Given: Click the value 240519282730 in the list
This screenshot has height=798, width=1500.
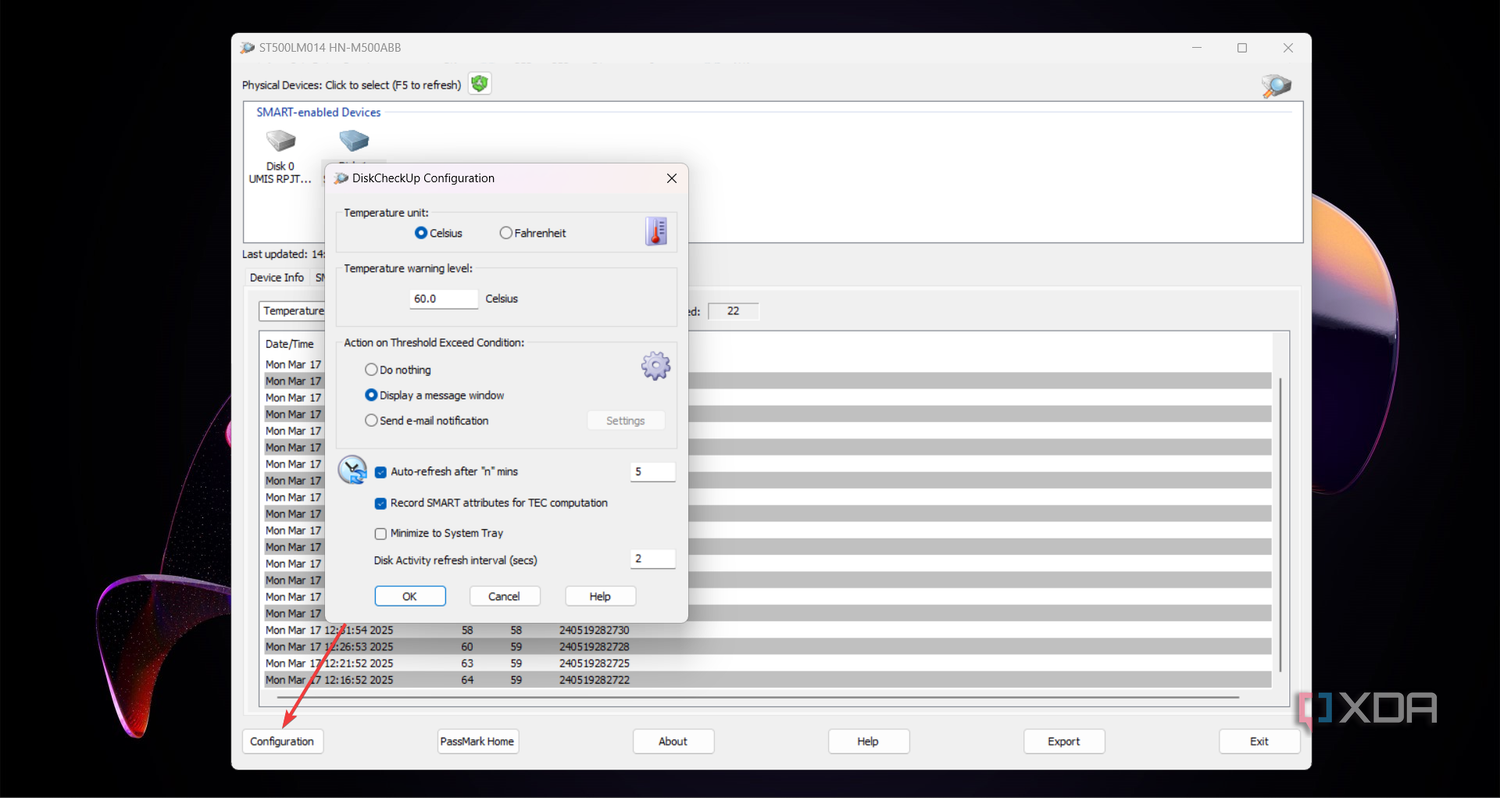Looking at the screenshot, I should click(594, 630).
